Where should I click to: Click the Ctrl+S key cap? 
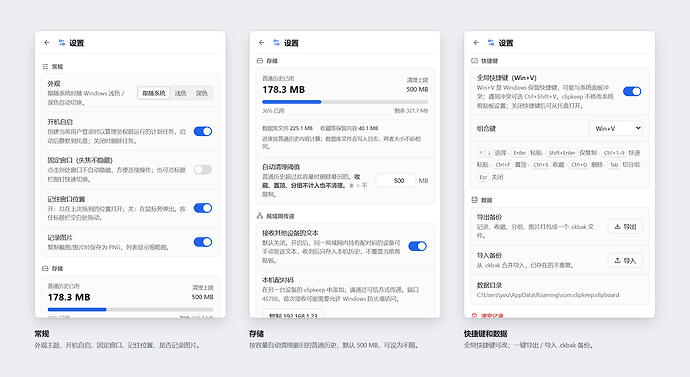point(541,165)
